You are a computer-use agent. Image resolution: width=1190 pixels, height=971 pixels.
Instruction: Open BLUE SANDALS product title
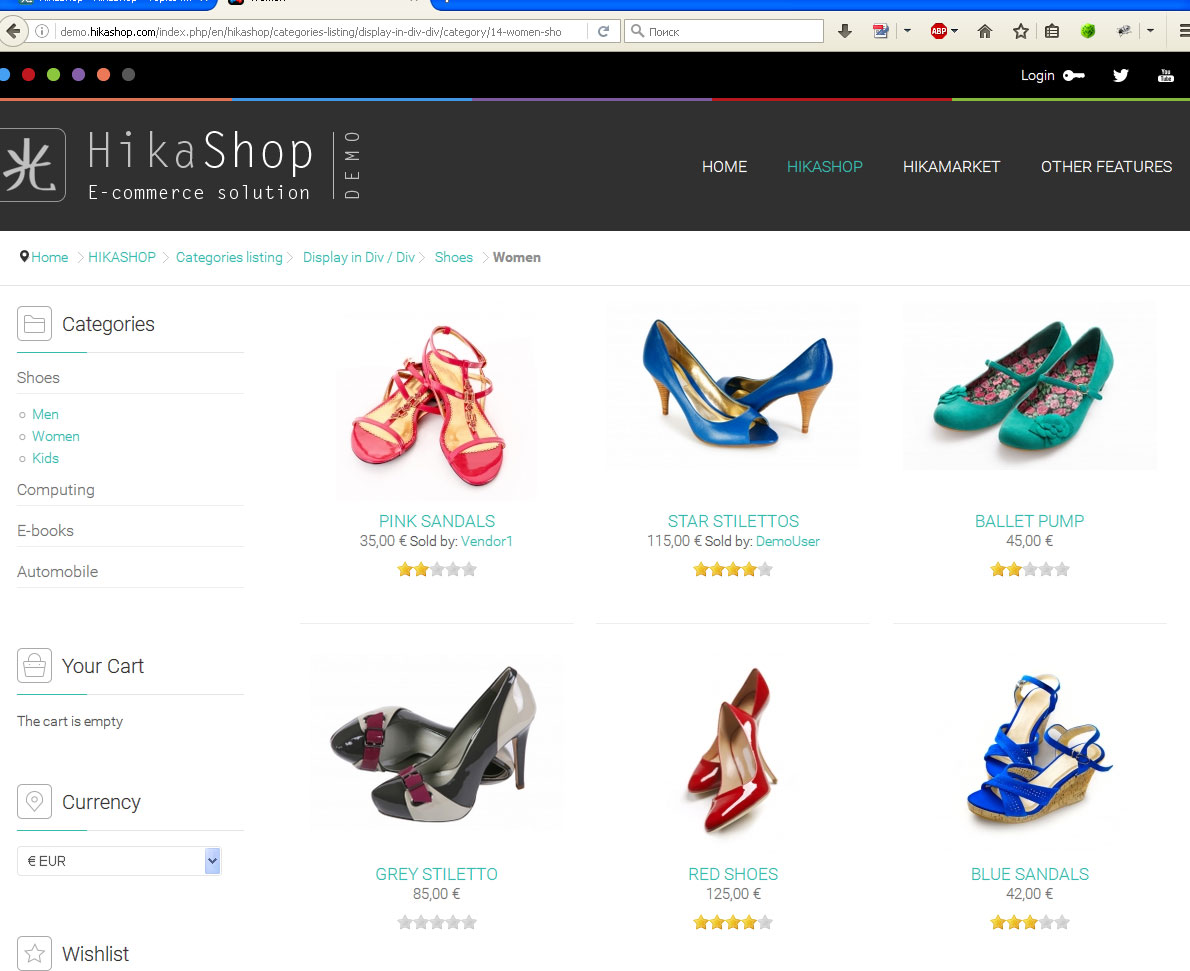[1030, 874]
